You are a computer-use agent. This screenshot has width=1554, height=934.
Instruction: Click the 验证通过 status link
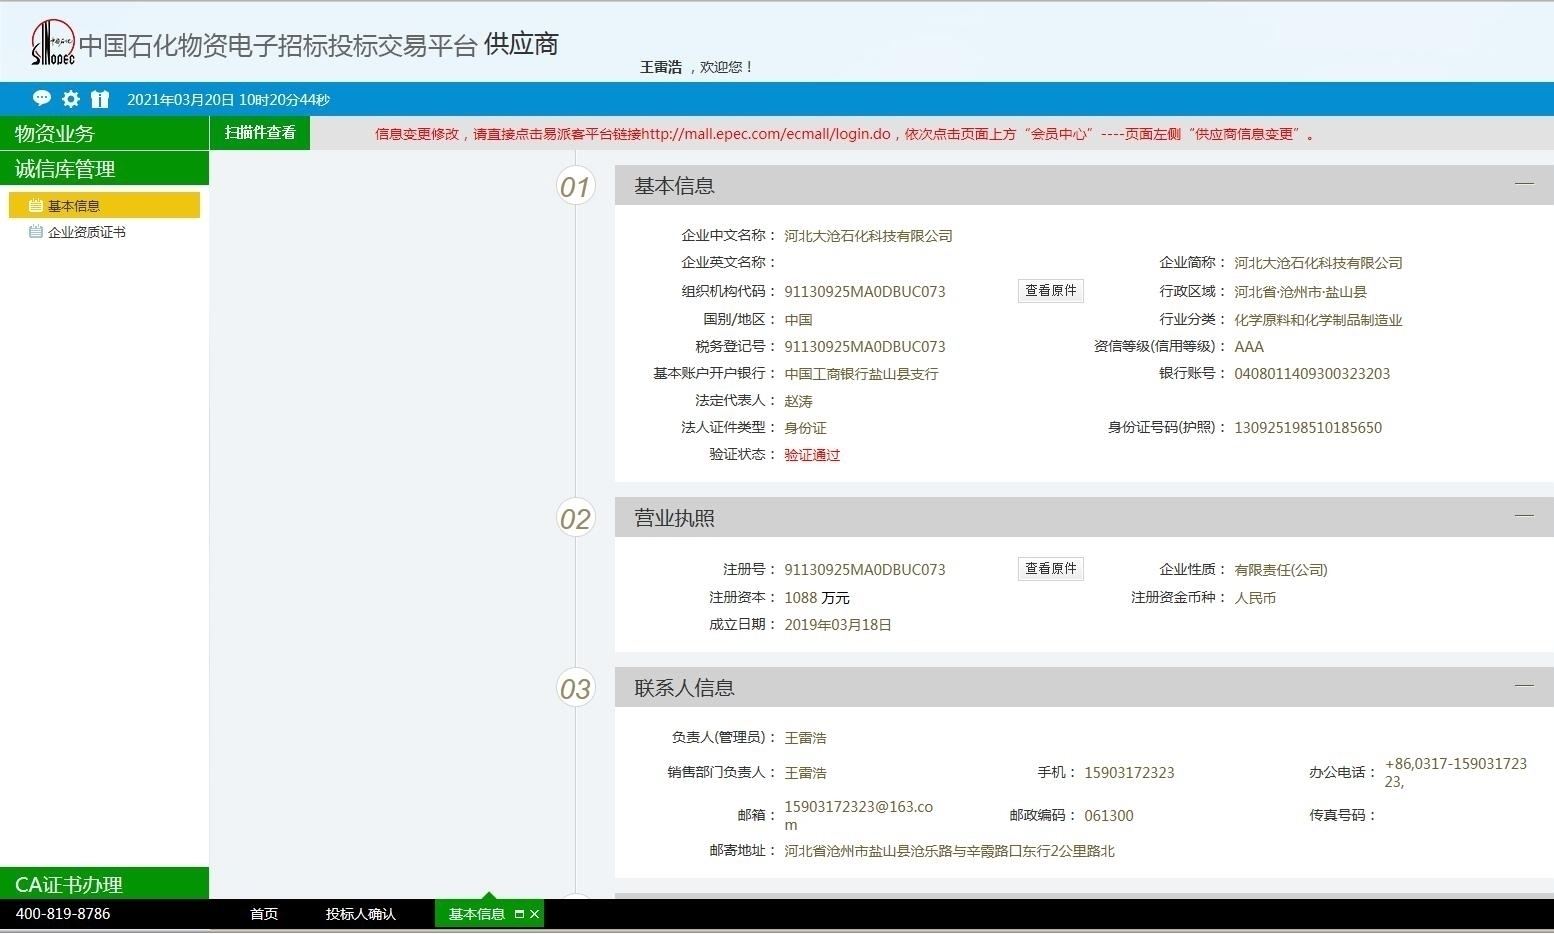812,455
